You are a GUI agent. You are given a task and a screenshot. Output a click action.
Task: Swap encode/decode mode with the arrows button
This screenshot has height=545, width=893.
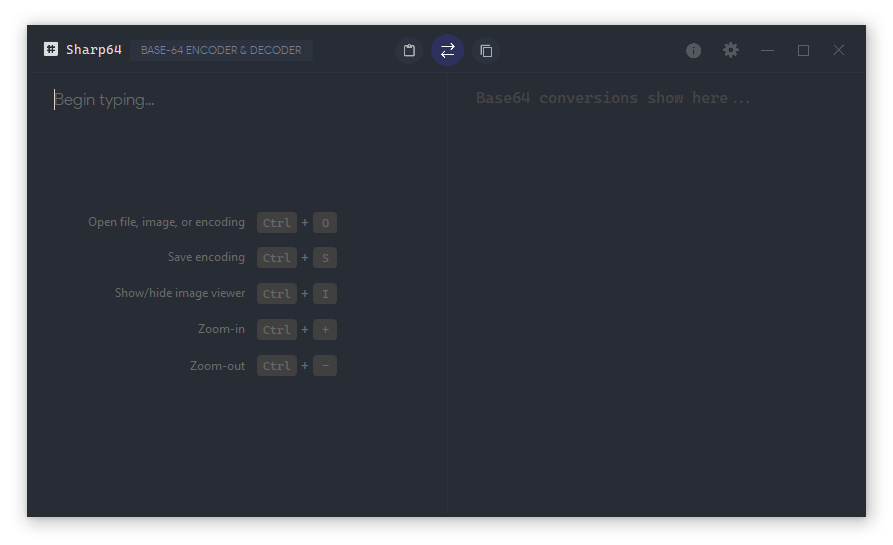(x=447, y=51)
